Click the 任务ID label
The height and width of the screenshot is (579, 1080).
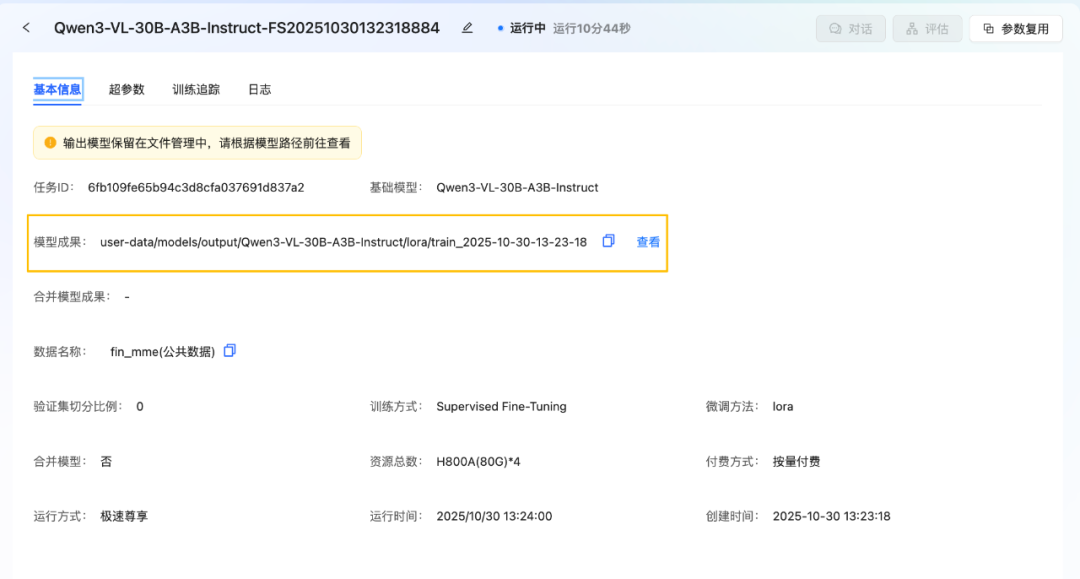[x=54, y=187]
